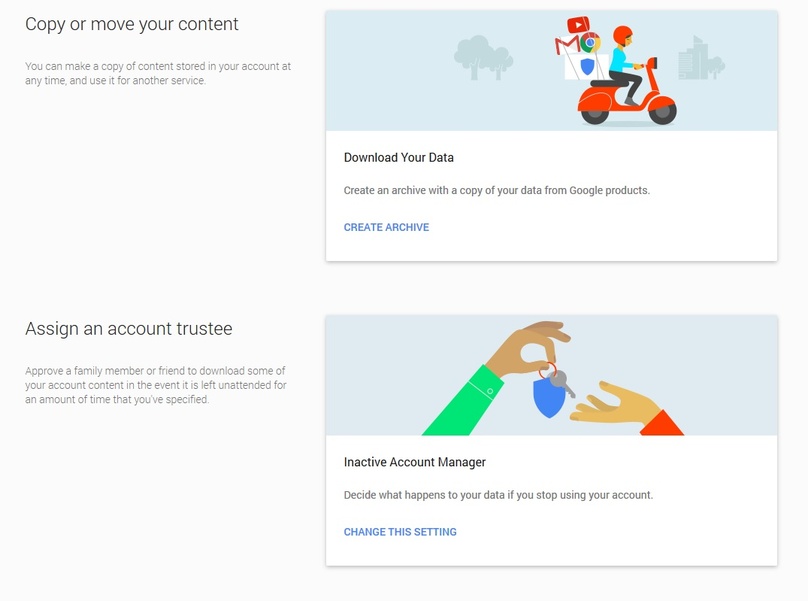Viewport: 808px width, 601px height.
Task: Click the hands passing key banner image
Action: click(x=551, y=375)
